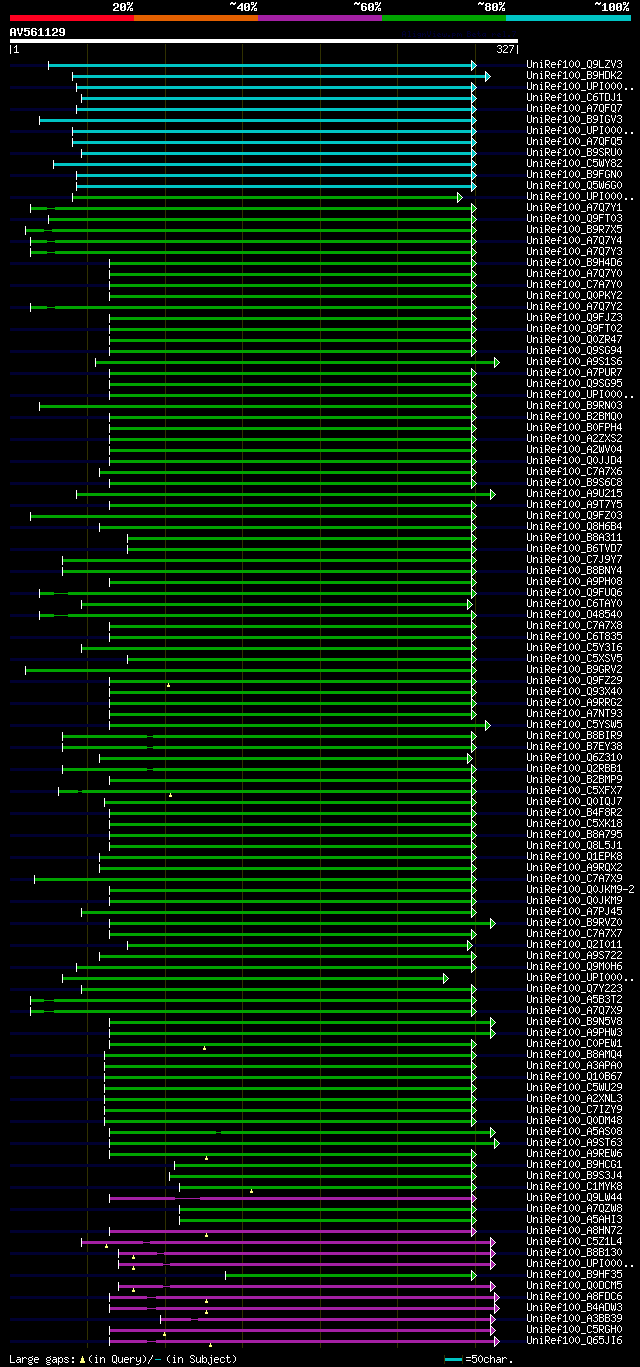The width and height of the screenshot is (640, 1367).
Task: Click the white query sequence ruler bar
Action: click(264, 41)
